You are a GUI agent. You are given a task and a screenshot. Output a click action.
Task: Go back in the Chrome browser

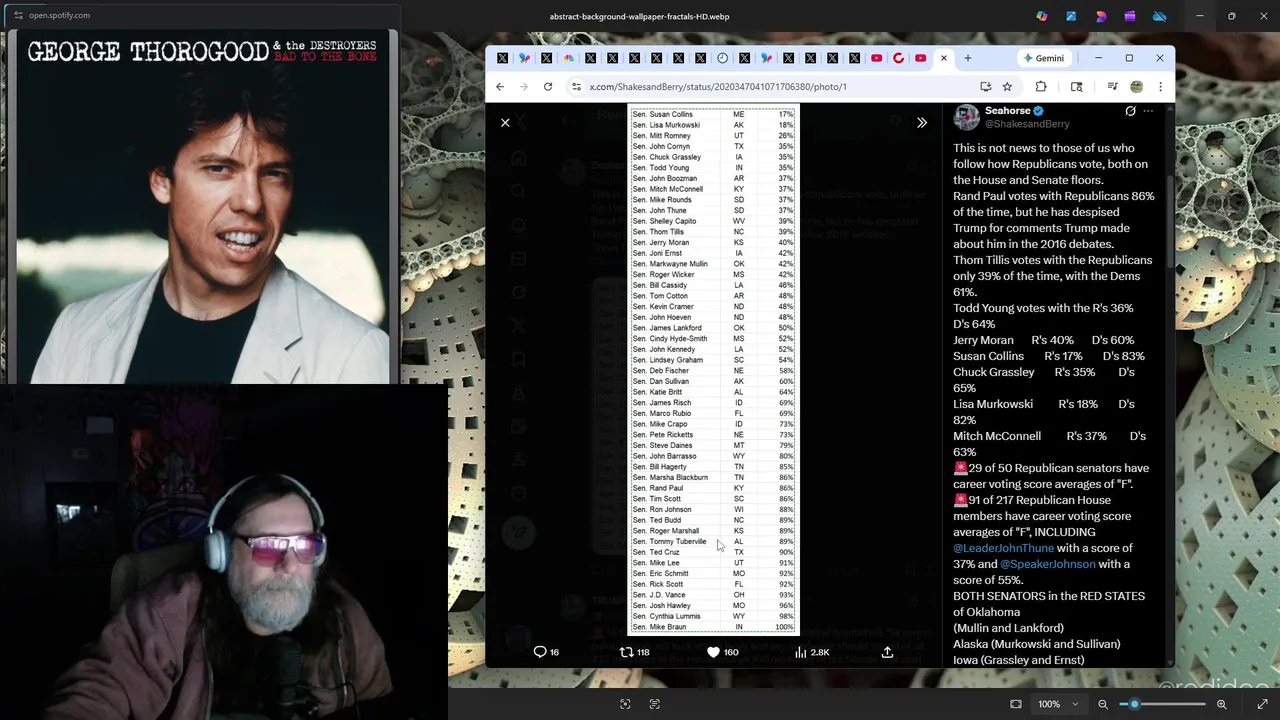500,87
